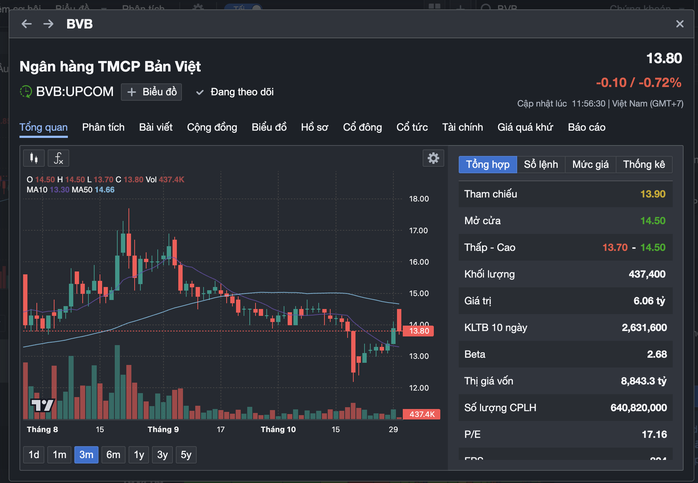Select the 6m time range
Screen dimensions: 698x483
coord(113,455)
